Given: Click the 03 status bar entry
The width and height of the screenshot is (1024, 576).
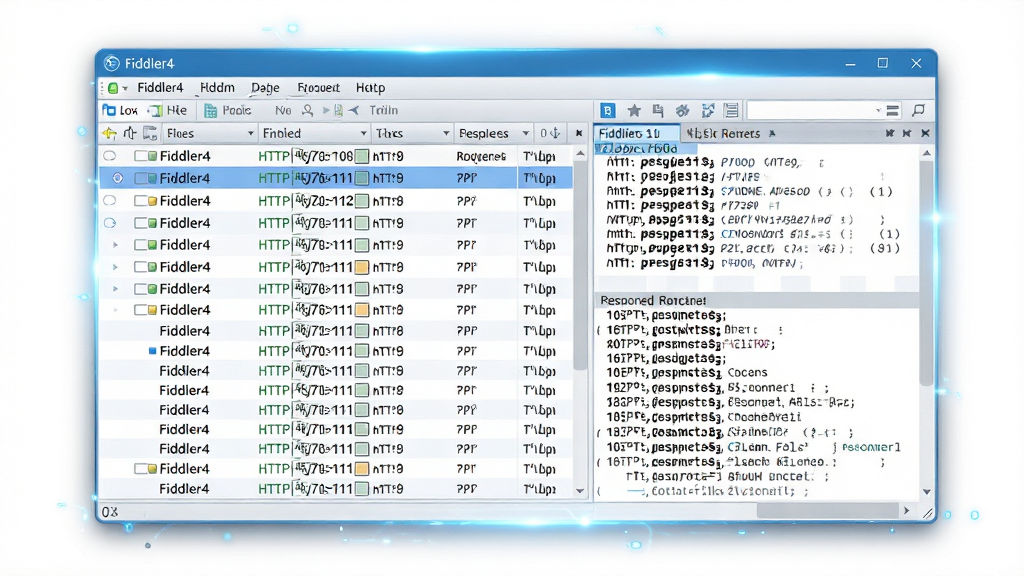Looking at the screenshot, I should pos(110,511).
